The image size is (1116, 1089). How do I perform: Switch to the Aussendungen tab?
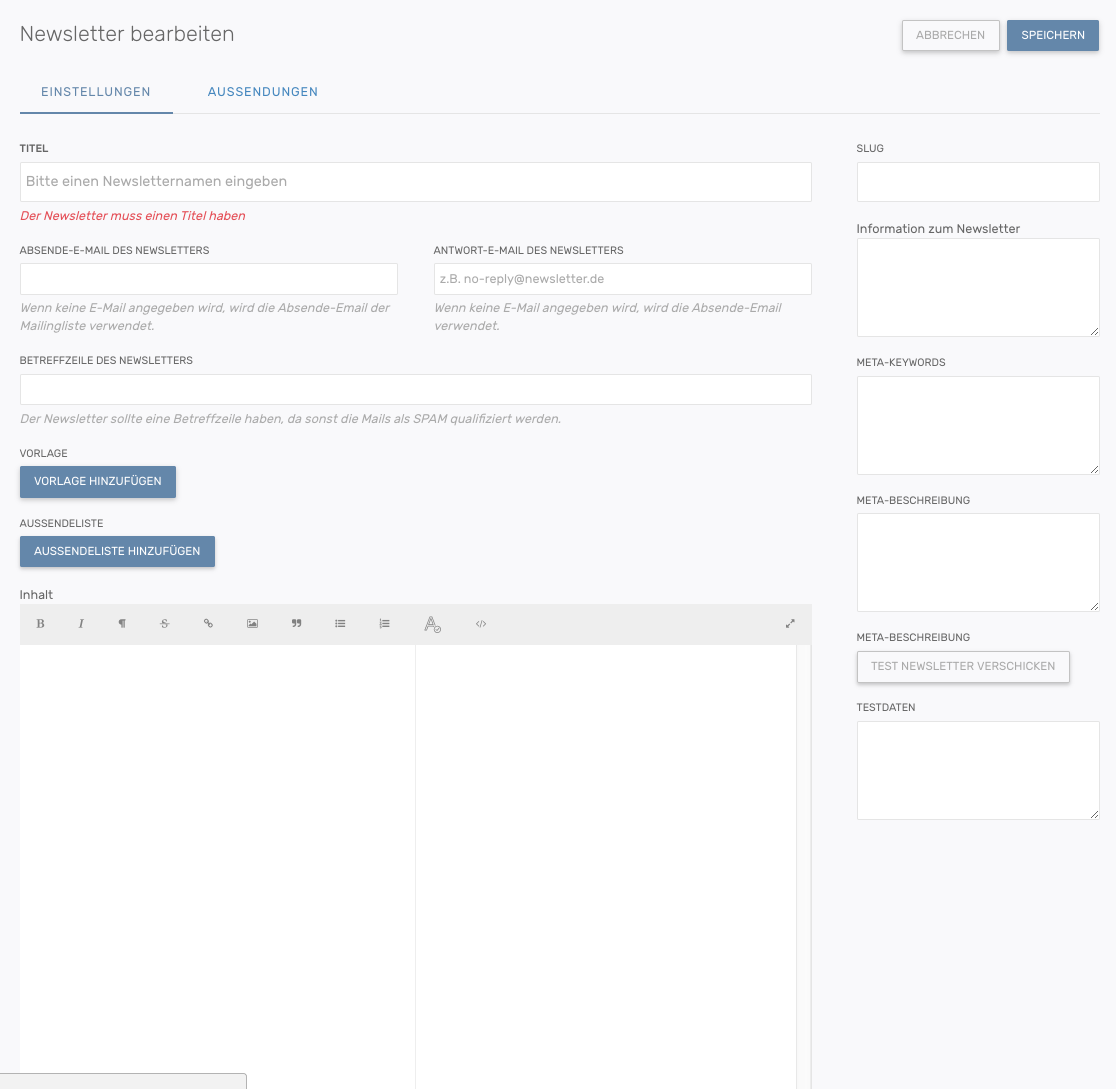point(263,92)
